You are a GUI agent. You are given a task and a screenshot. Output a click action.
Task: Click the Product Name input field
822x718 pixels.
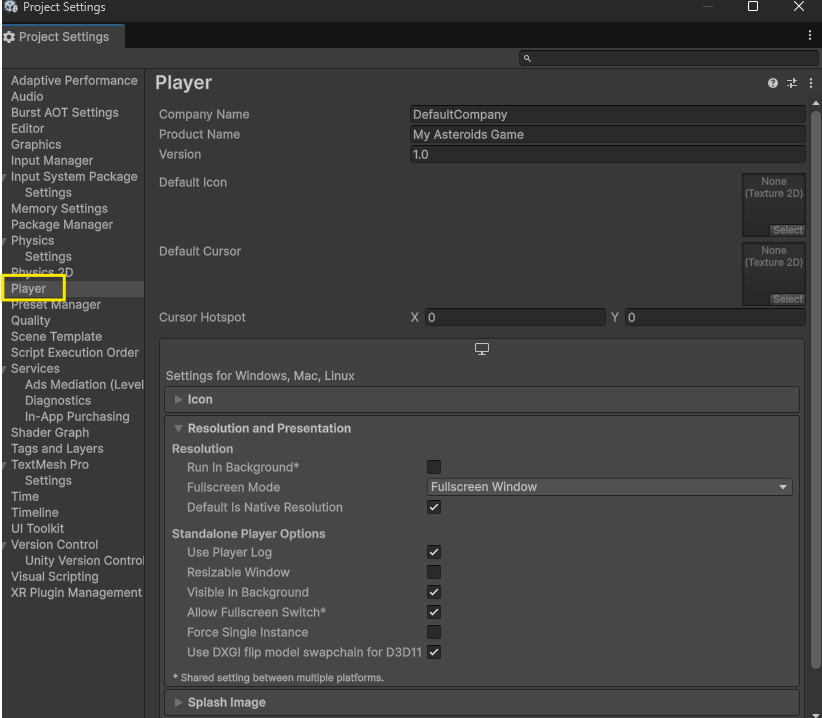coord(608,134)
